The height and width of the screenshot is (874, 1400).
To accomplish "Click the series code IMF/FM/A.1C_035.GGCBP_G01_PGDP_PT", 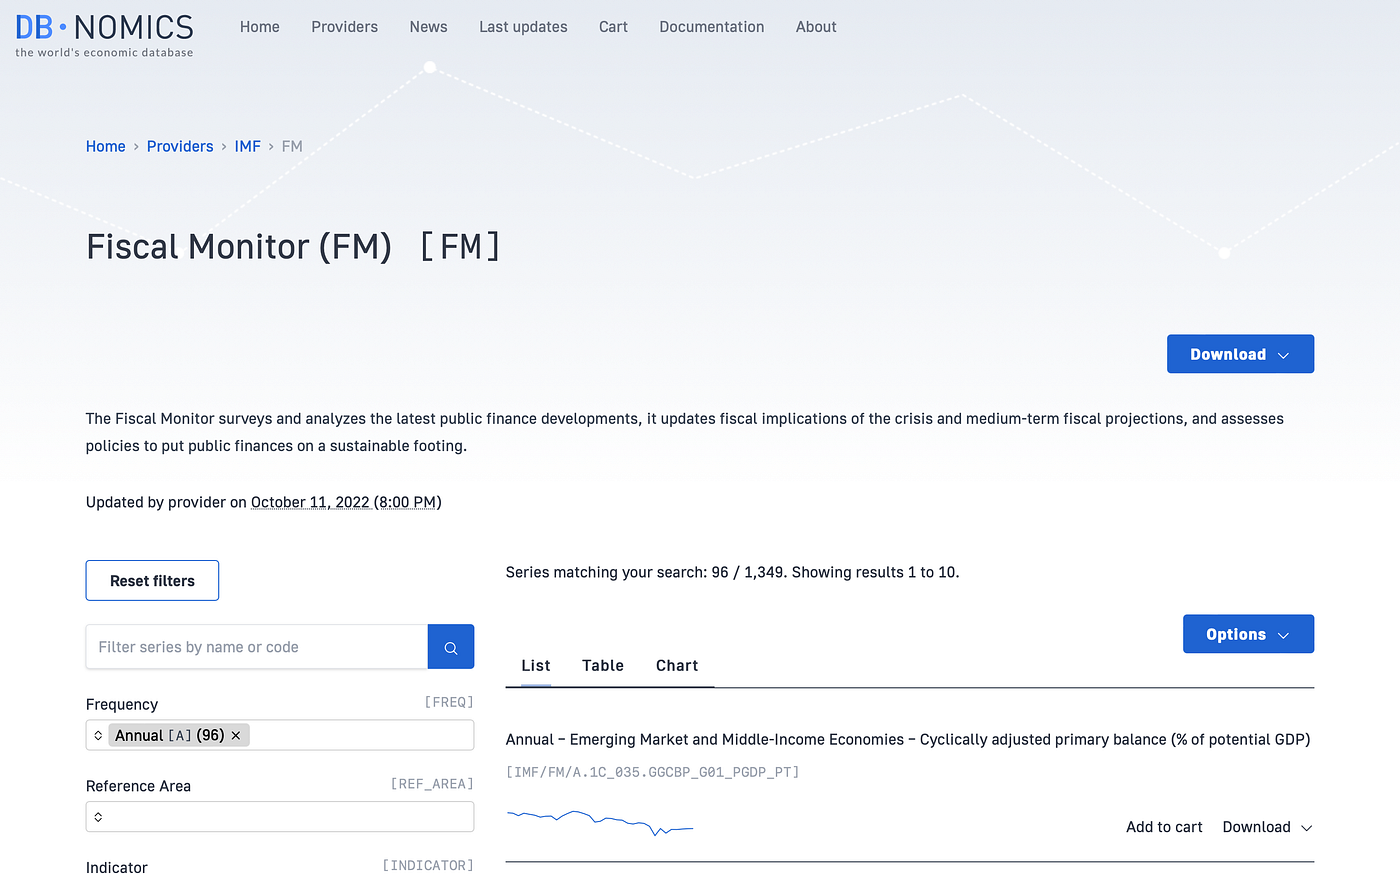I will (x=653, y=772).
